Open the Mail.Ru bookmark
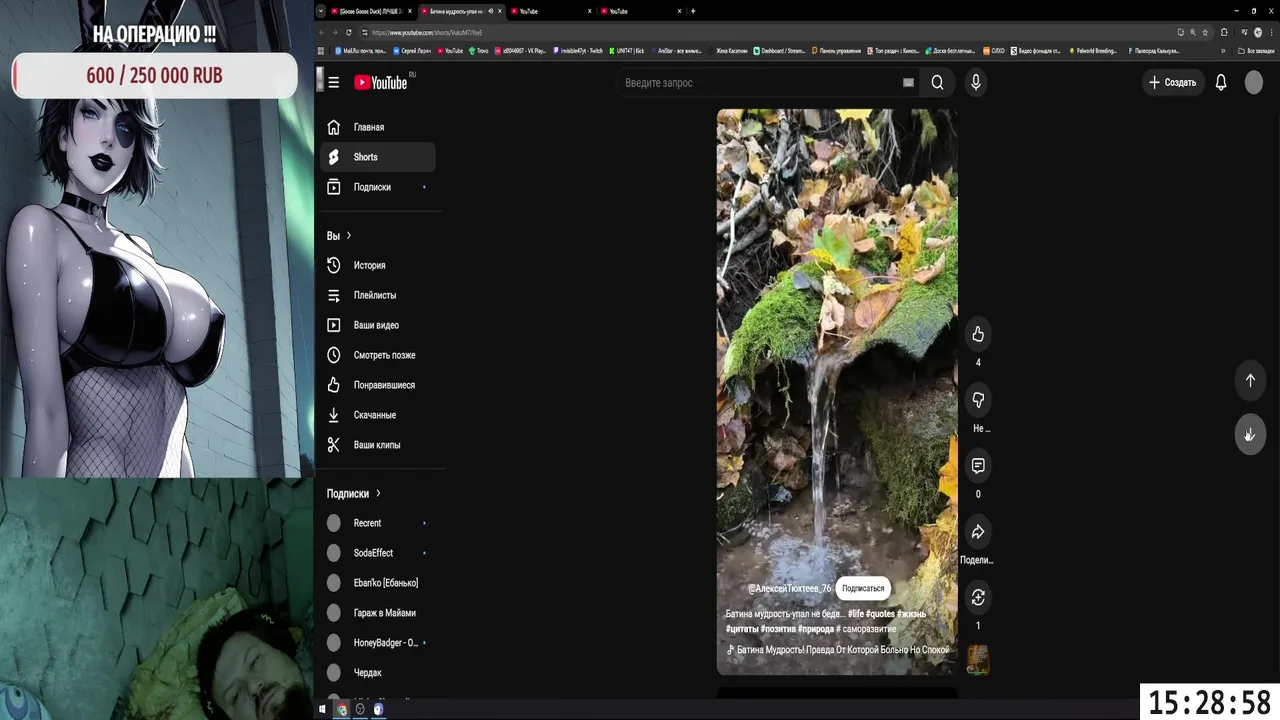The height and width of the screenshot is (720, 1280). click(x=362, y=50)
